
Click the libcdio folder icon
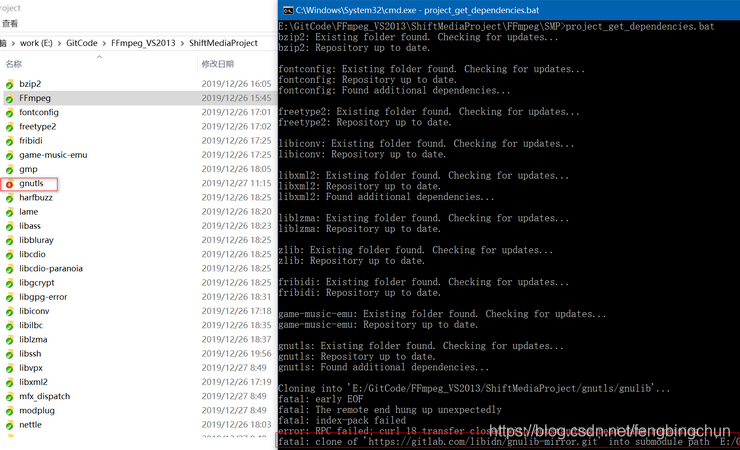pos(9,255)
